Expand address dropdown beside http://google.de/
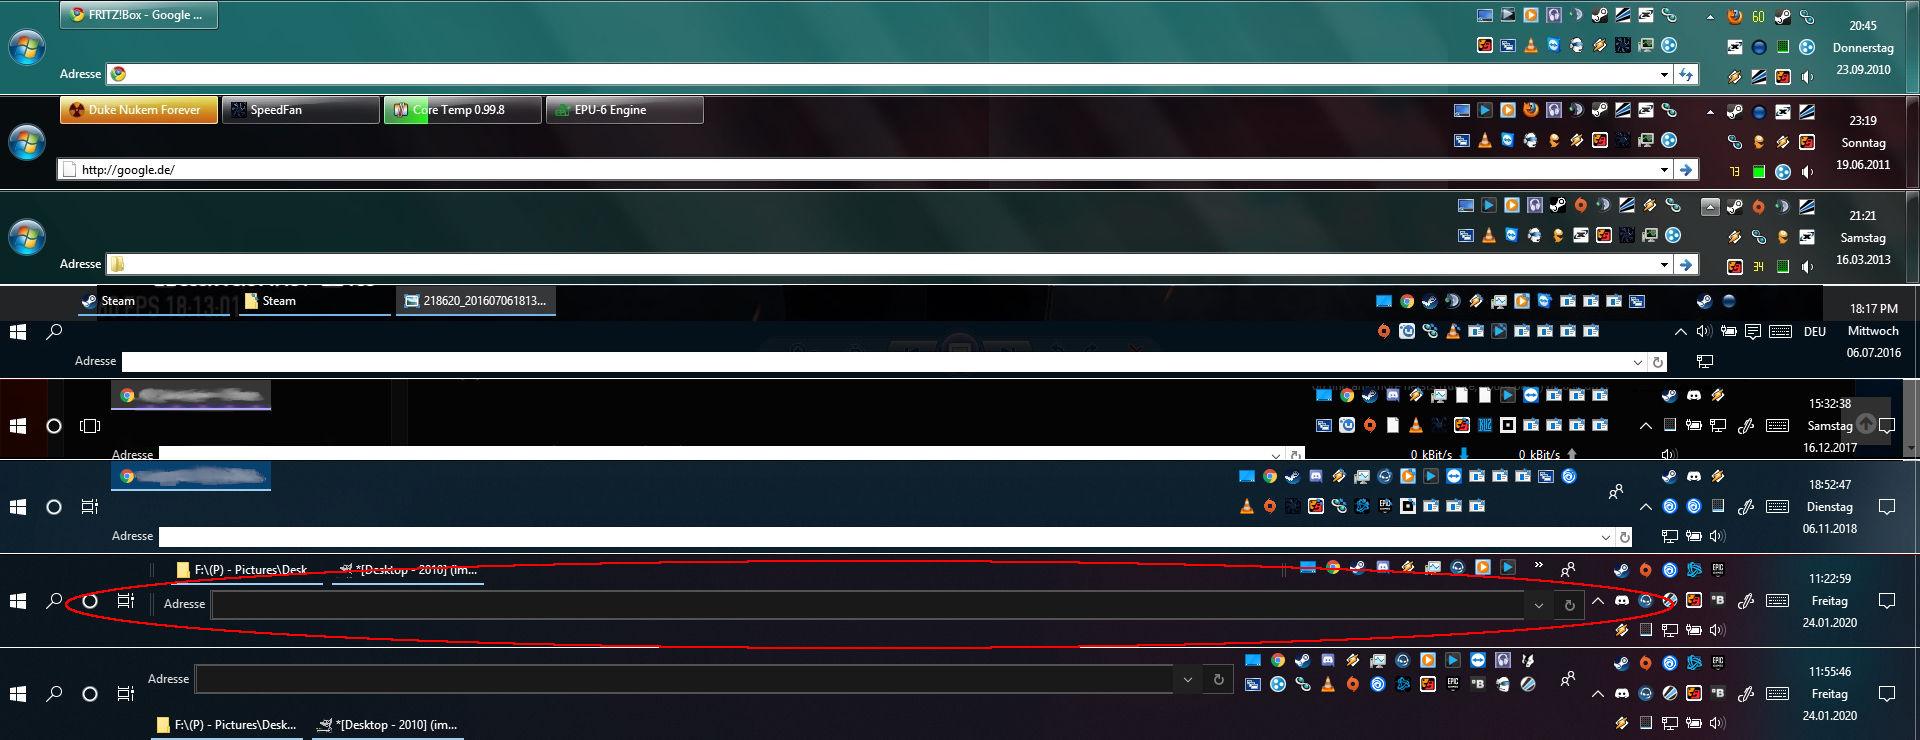 (1664, 170)
